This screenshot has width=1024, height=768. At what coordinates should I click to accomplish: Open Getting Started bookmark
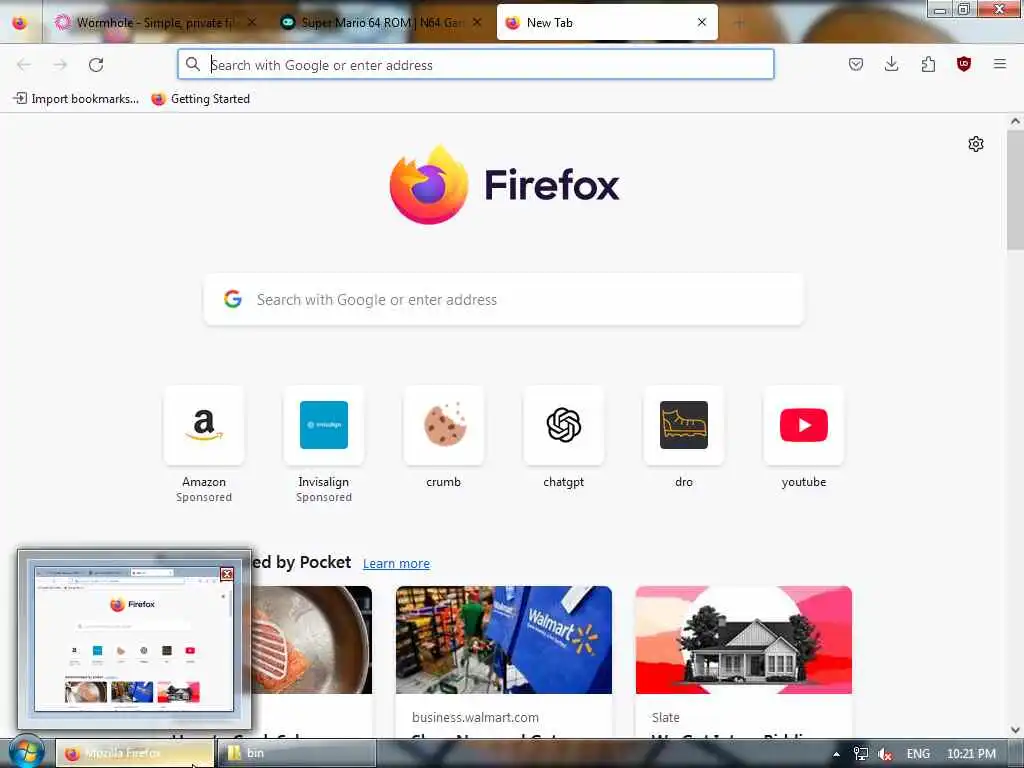coord(200,99)
